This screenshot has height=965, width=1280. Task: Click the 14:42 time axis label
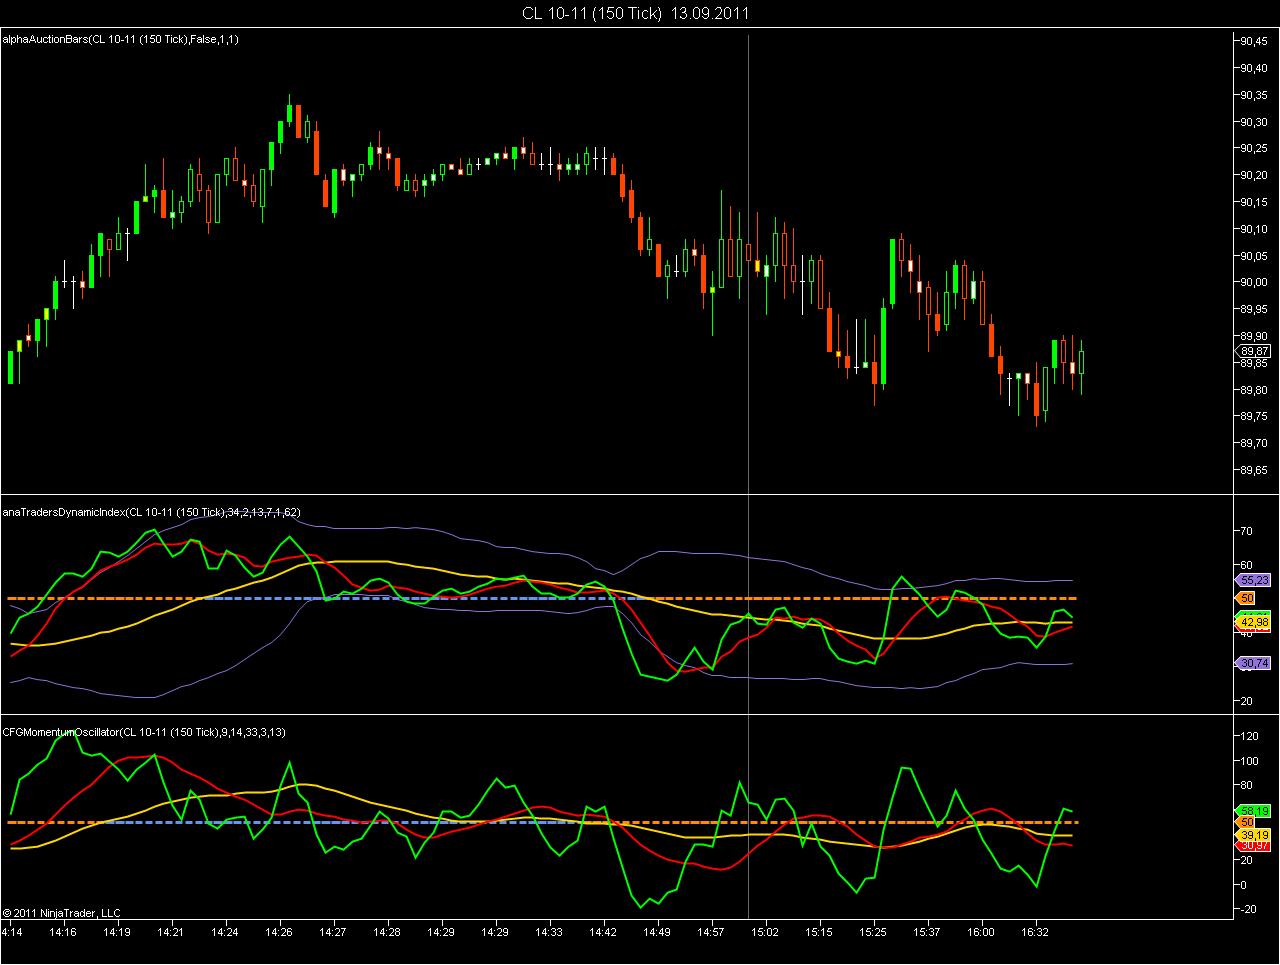coord(603,931)
